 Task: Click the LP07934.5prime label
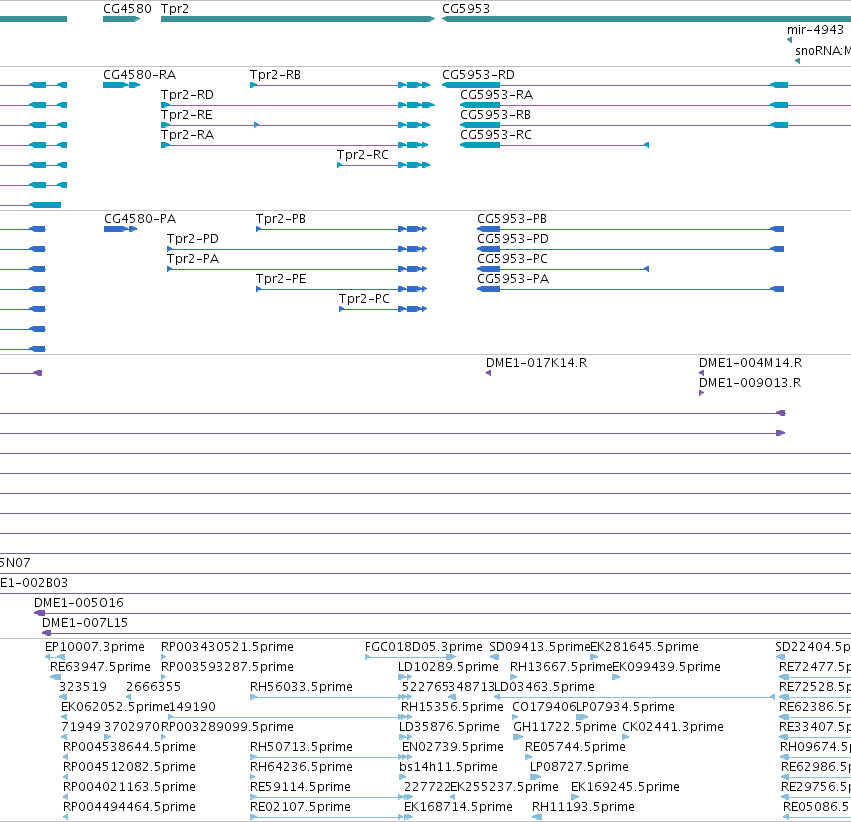point(625,707)
